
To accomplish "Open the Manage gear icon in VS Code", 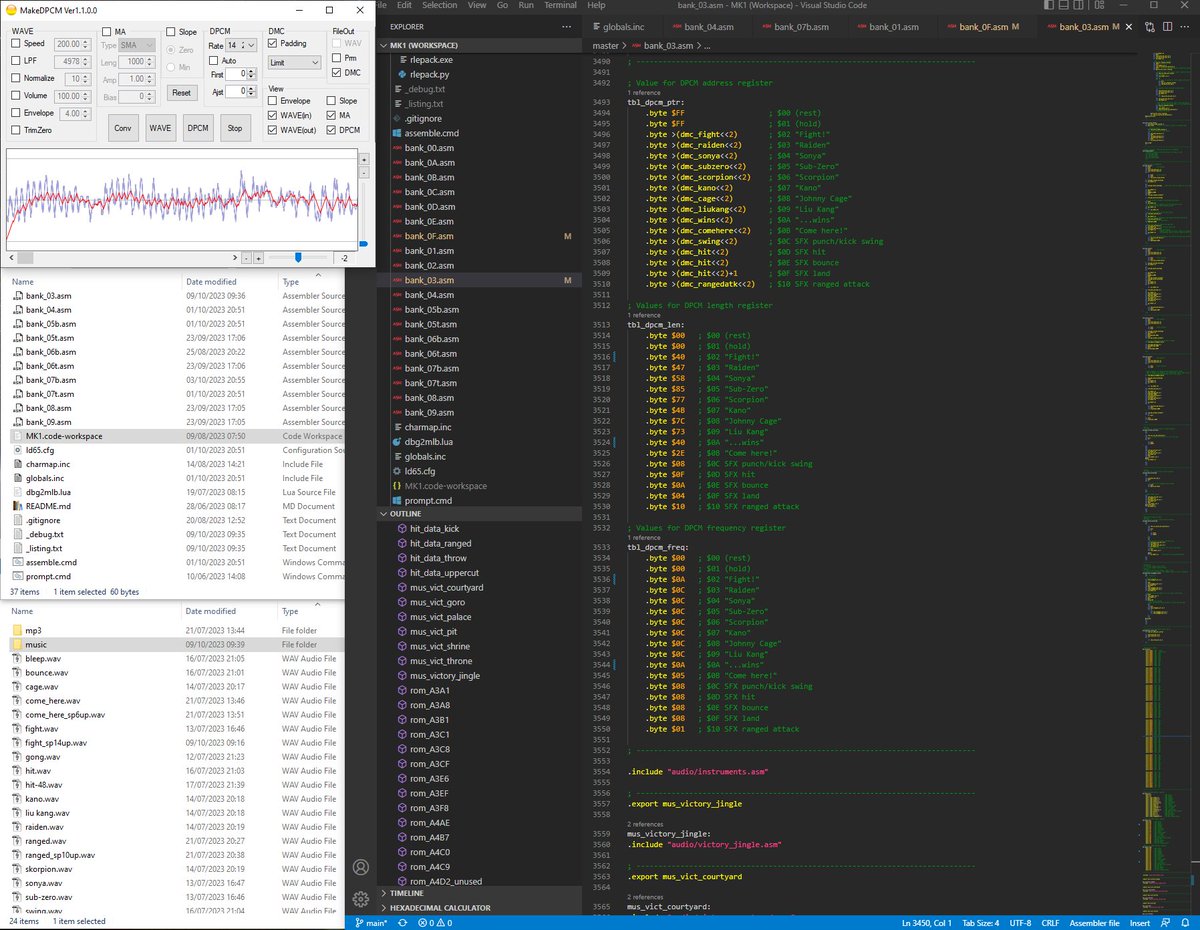I will click(x=360, y=899).
